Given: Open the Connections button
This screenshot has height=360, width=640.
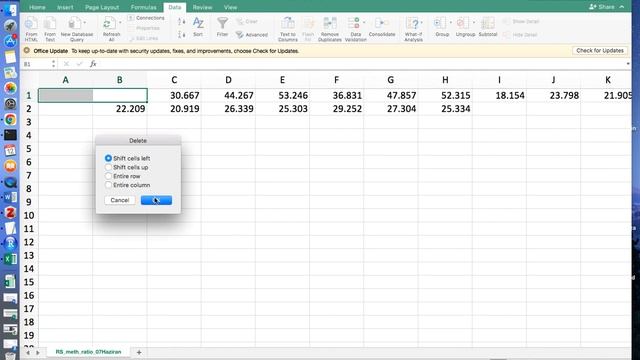Looking at the screenshot, I should [146, 18].
